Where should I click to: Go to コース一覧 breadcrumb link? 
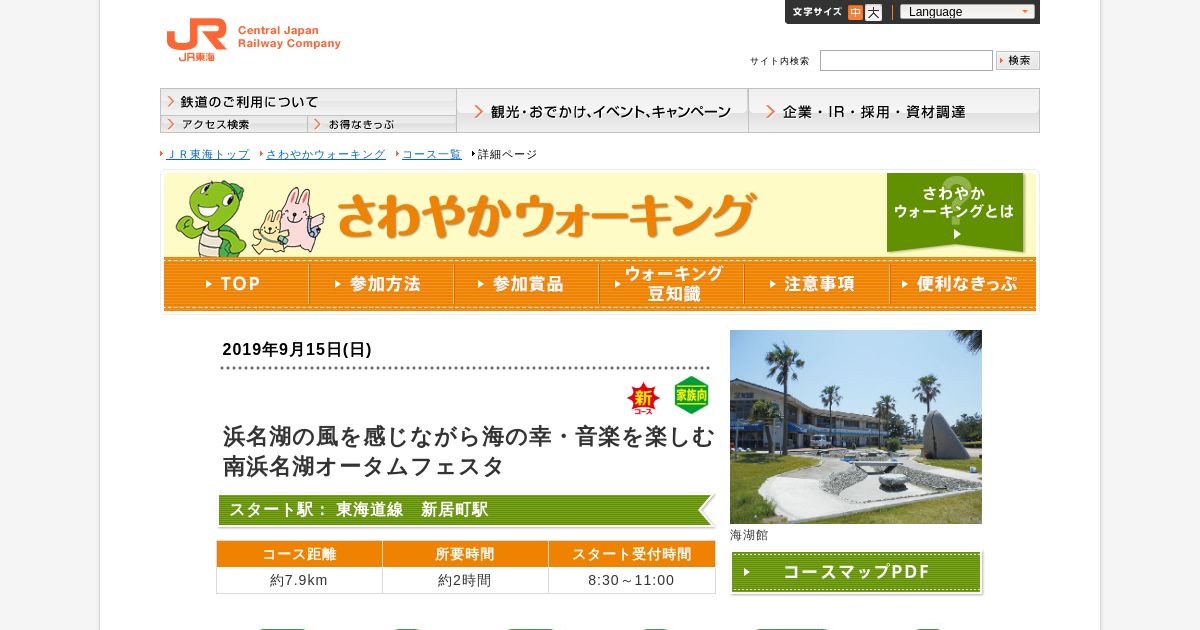[x=432, y=154]
